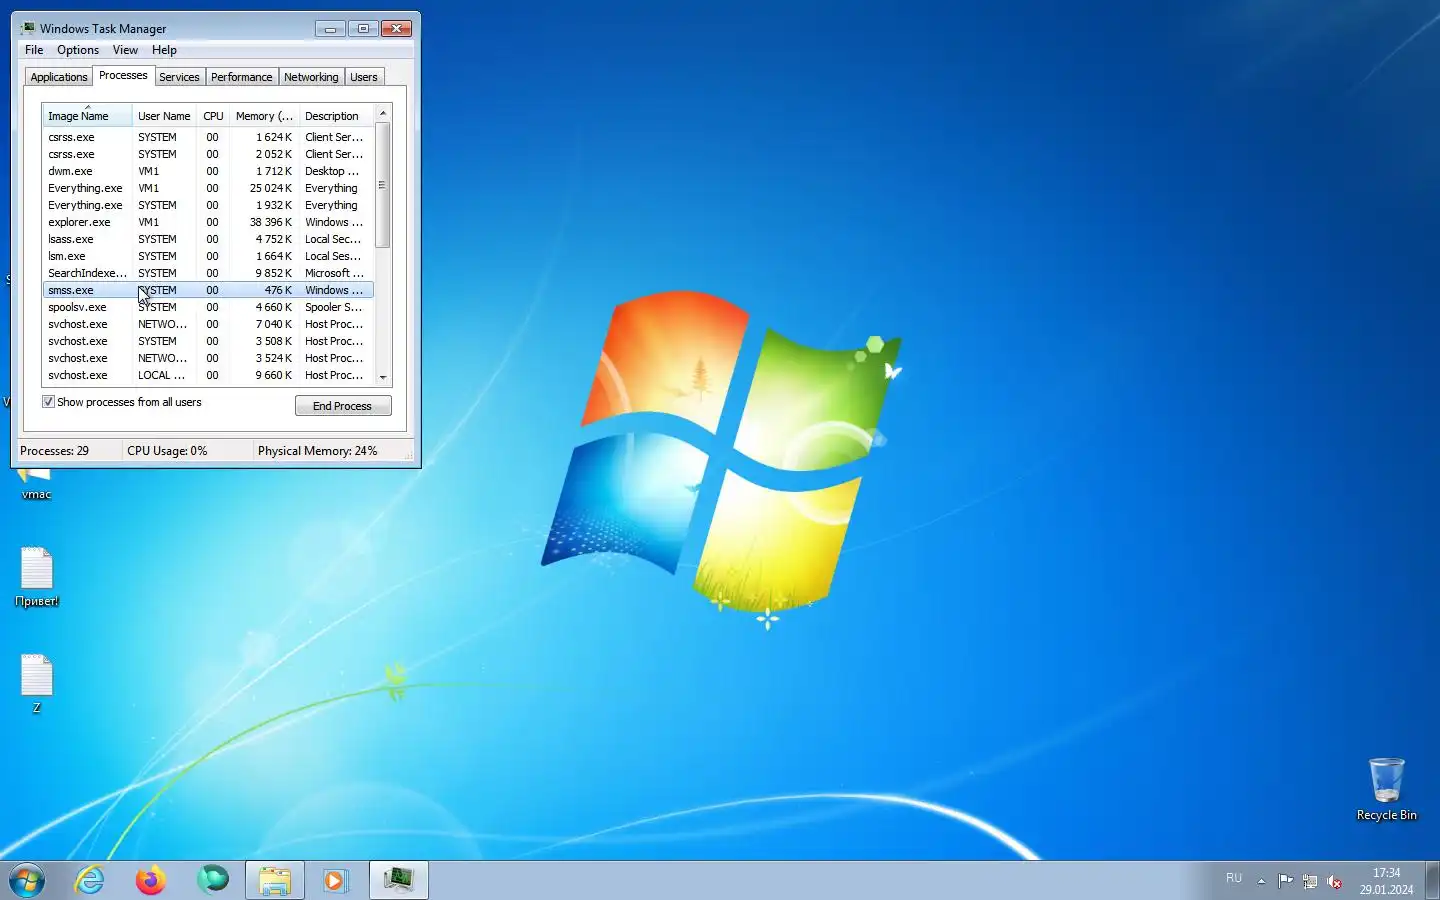Select the SearchIndexe... process row
This screenshot has height=900, width=1440.
(x=208, y=273)
